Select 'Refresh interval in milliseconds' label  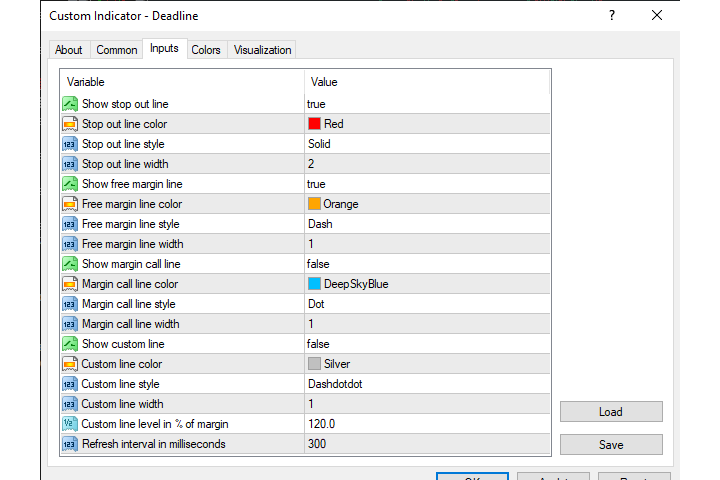pyautogui.click(x=153, y=444)
